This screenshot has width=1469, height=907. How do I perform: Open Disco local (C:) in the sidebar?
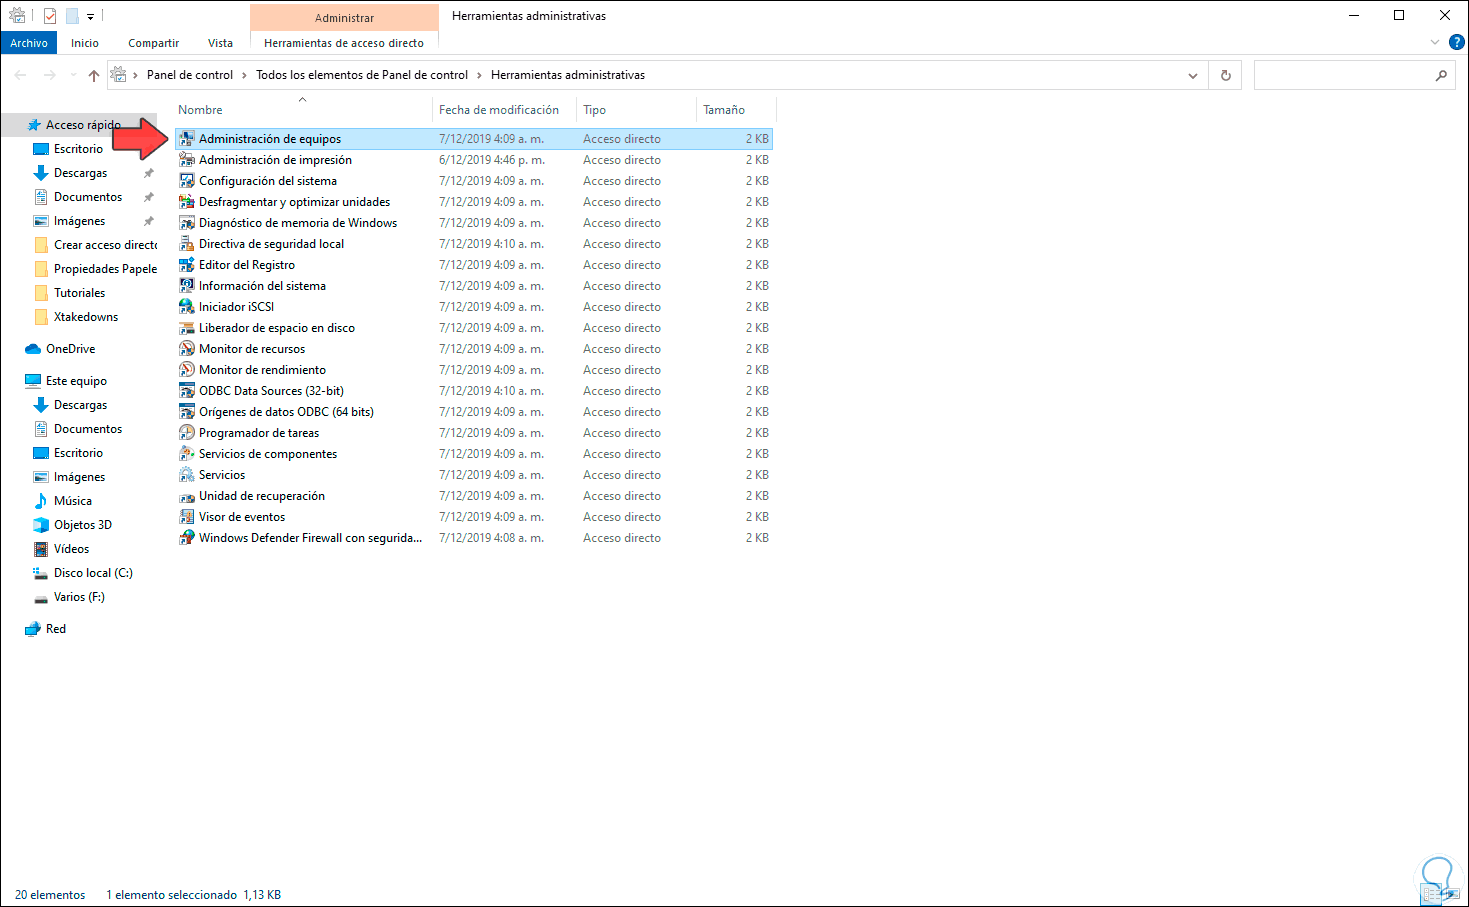(x=93, y=573)
